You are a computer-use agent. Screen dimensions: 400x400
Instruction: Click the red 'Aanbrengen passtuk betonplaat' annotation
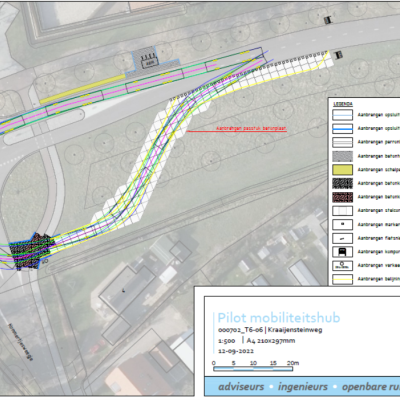tap(251, 128)
